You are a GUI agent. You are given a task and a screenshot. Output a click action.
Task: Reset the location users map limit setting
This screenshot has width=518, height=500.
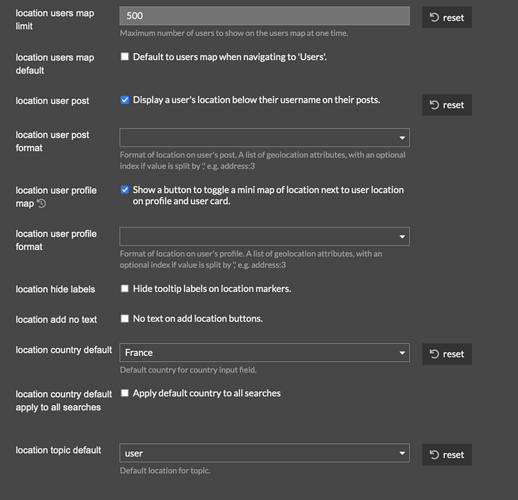[x=447, y=17]
